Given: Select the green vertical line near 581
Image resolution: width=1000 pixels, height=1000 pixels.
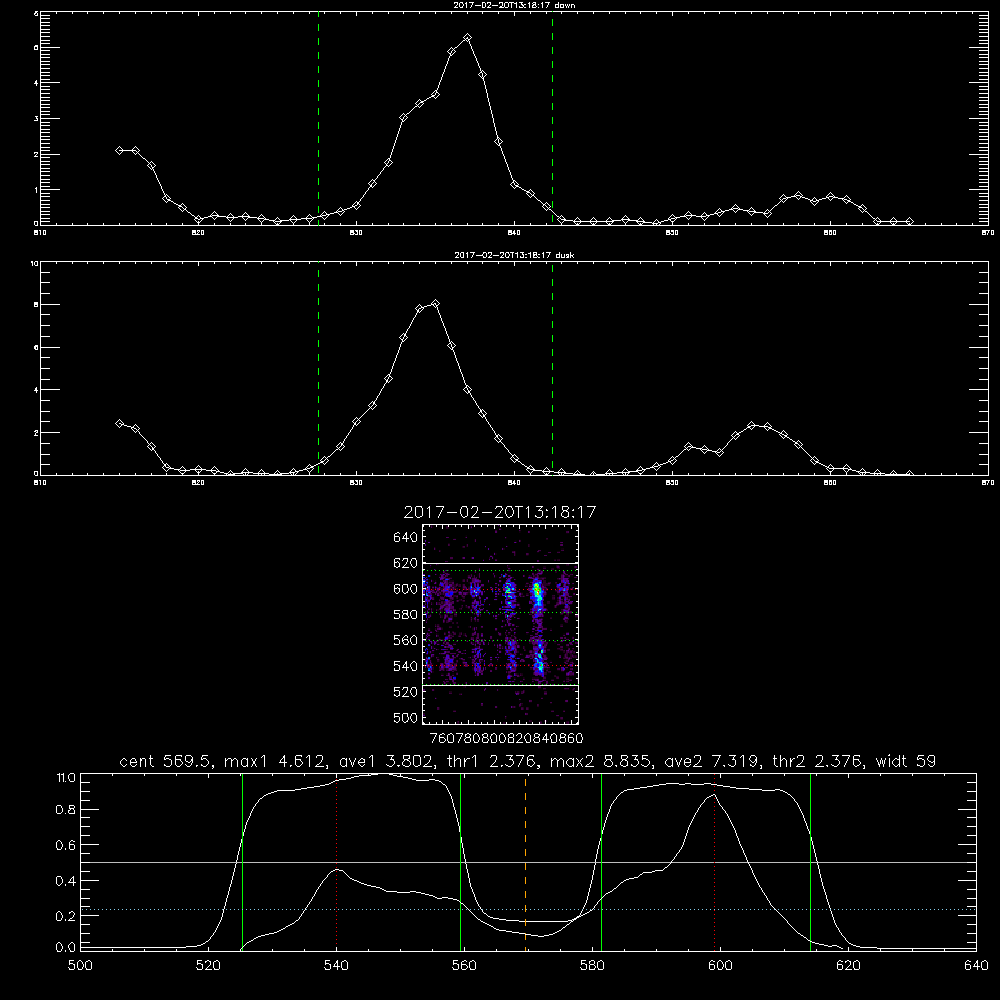Looking at the screenshot, I should 601,862.
